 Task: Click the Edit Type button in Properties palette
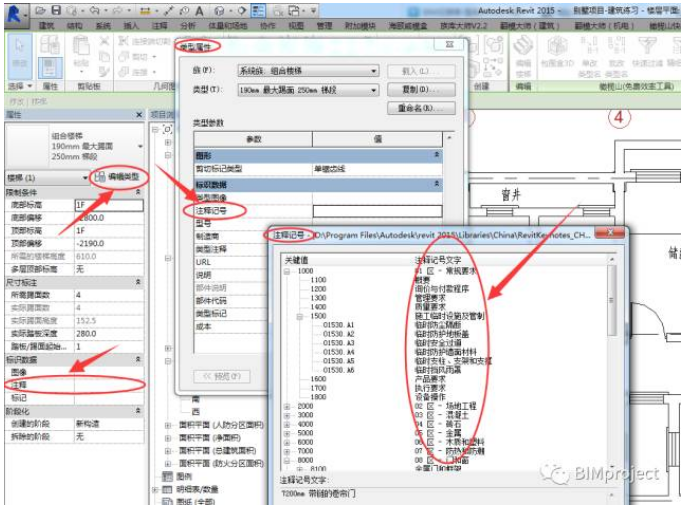click(118, 177)
